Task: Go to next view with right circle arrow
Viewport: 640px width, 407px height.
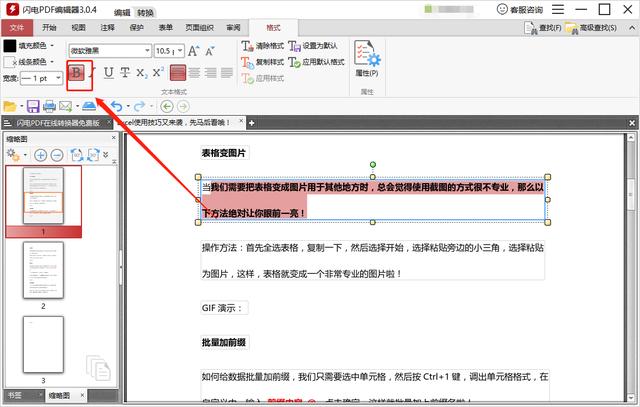Action: 183,107
